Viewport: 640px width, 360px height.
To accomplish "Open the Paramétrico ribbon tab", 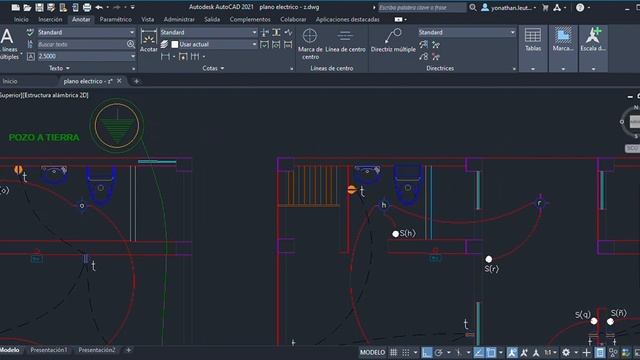I will click(x=116, y=19).
